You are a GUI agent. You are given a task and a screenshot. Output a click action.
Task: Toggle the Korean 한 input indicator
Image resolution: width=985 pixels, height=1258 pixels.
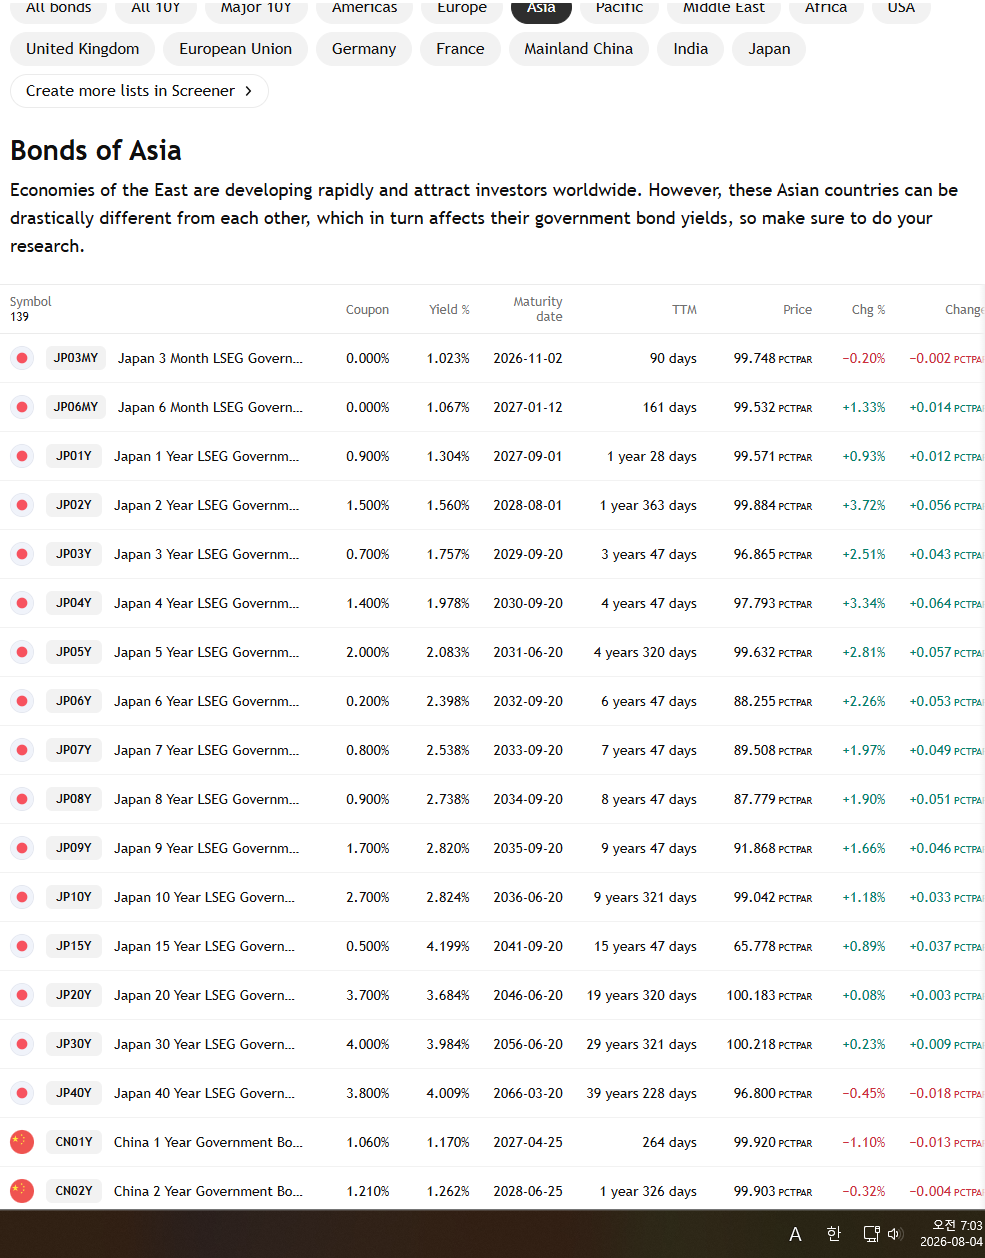click(x=833, y=1234)
